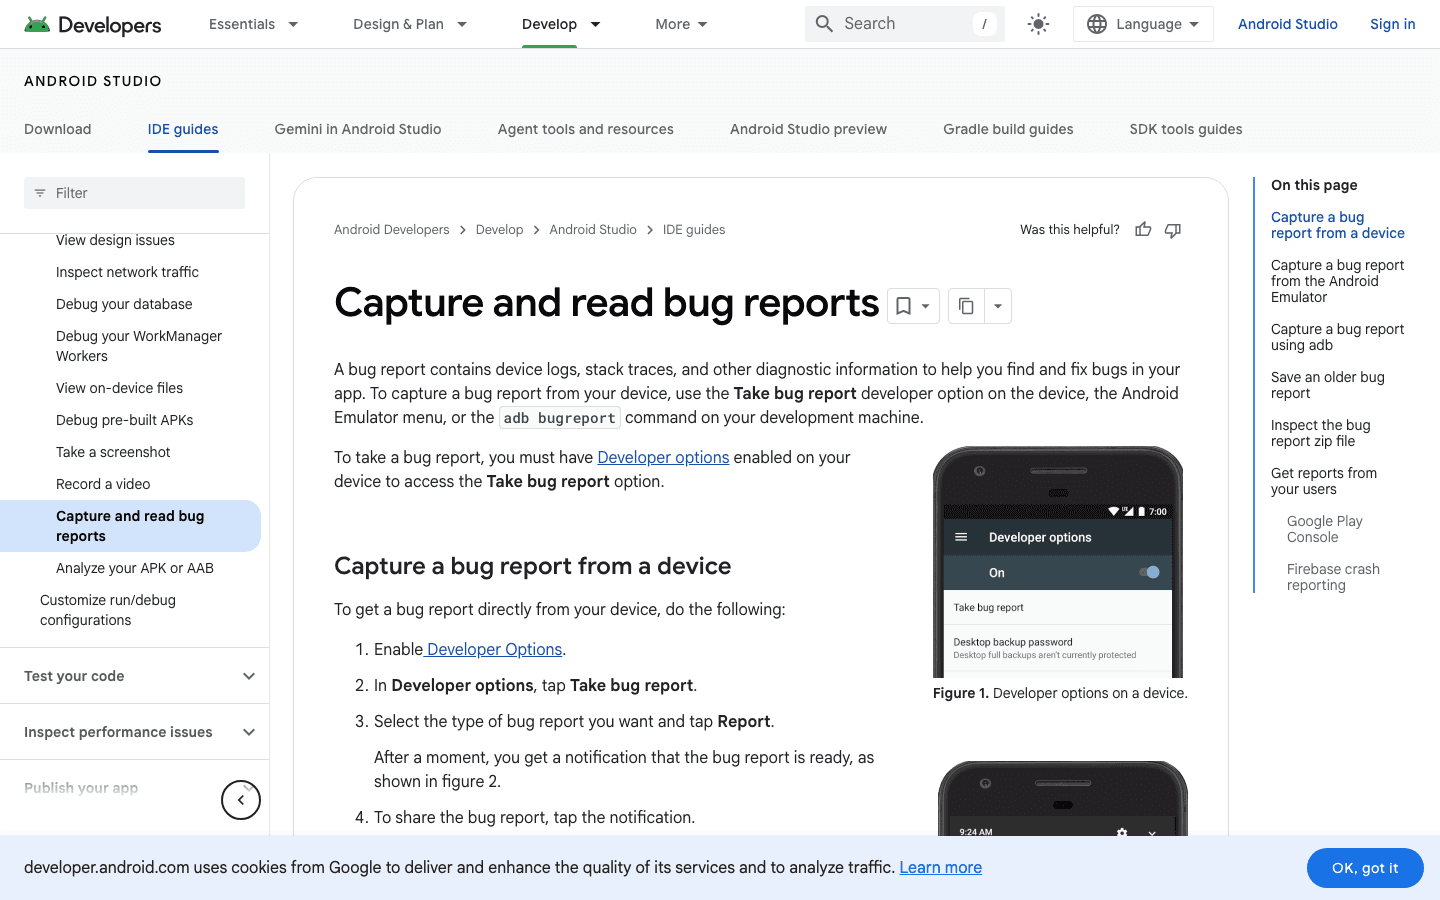1440x900 pixels.
Task: Open the site search icon
Action: pos(823,23)
